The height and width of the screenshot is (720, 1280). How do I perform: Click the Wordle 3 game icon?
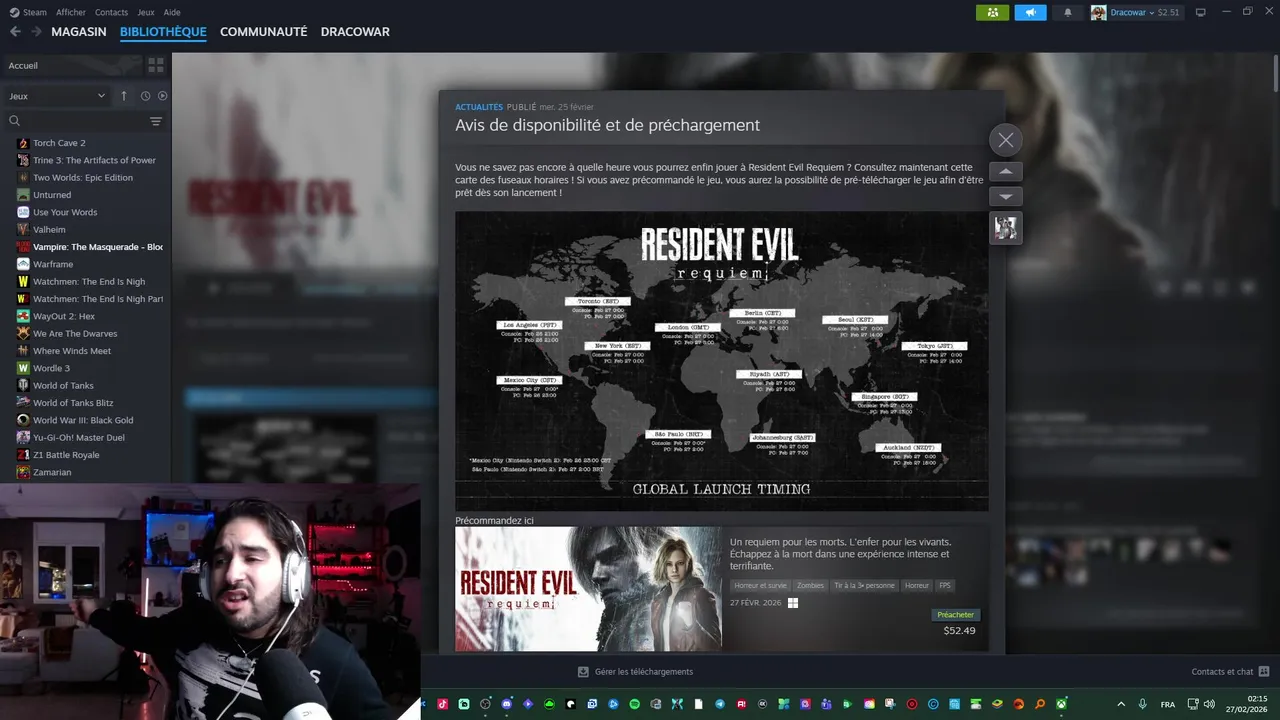pos(23,368)
